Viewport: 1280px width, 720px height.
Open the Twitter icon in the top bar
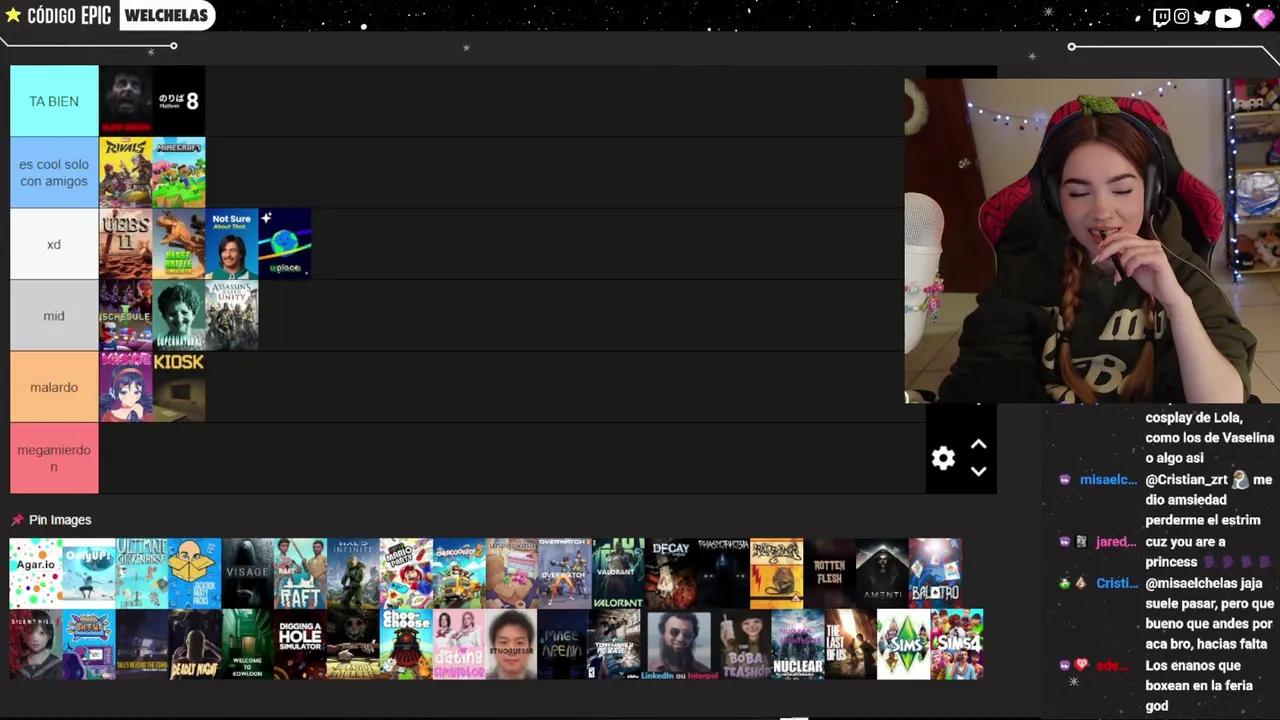pos(1202,17)
